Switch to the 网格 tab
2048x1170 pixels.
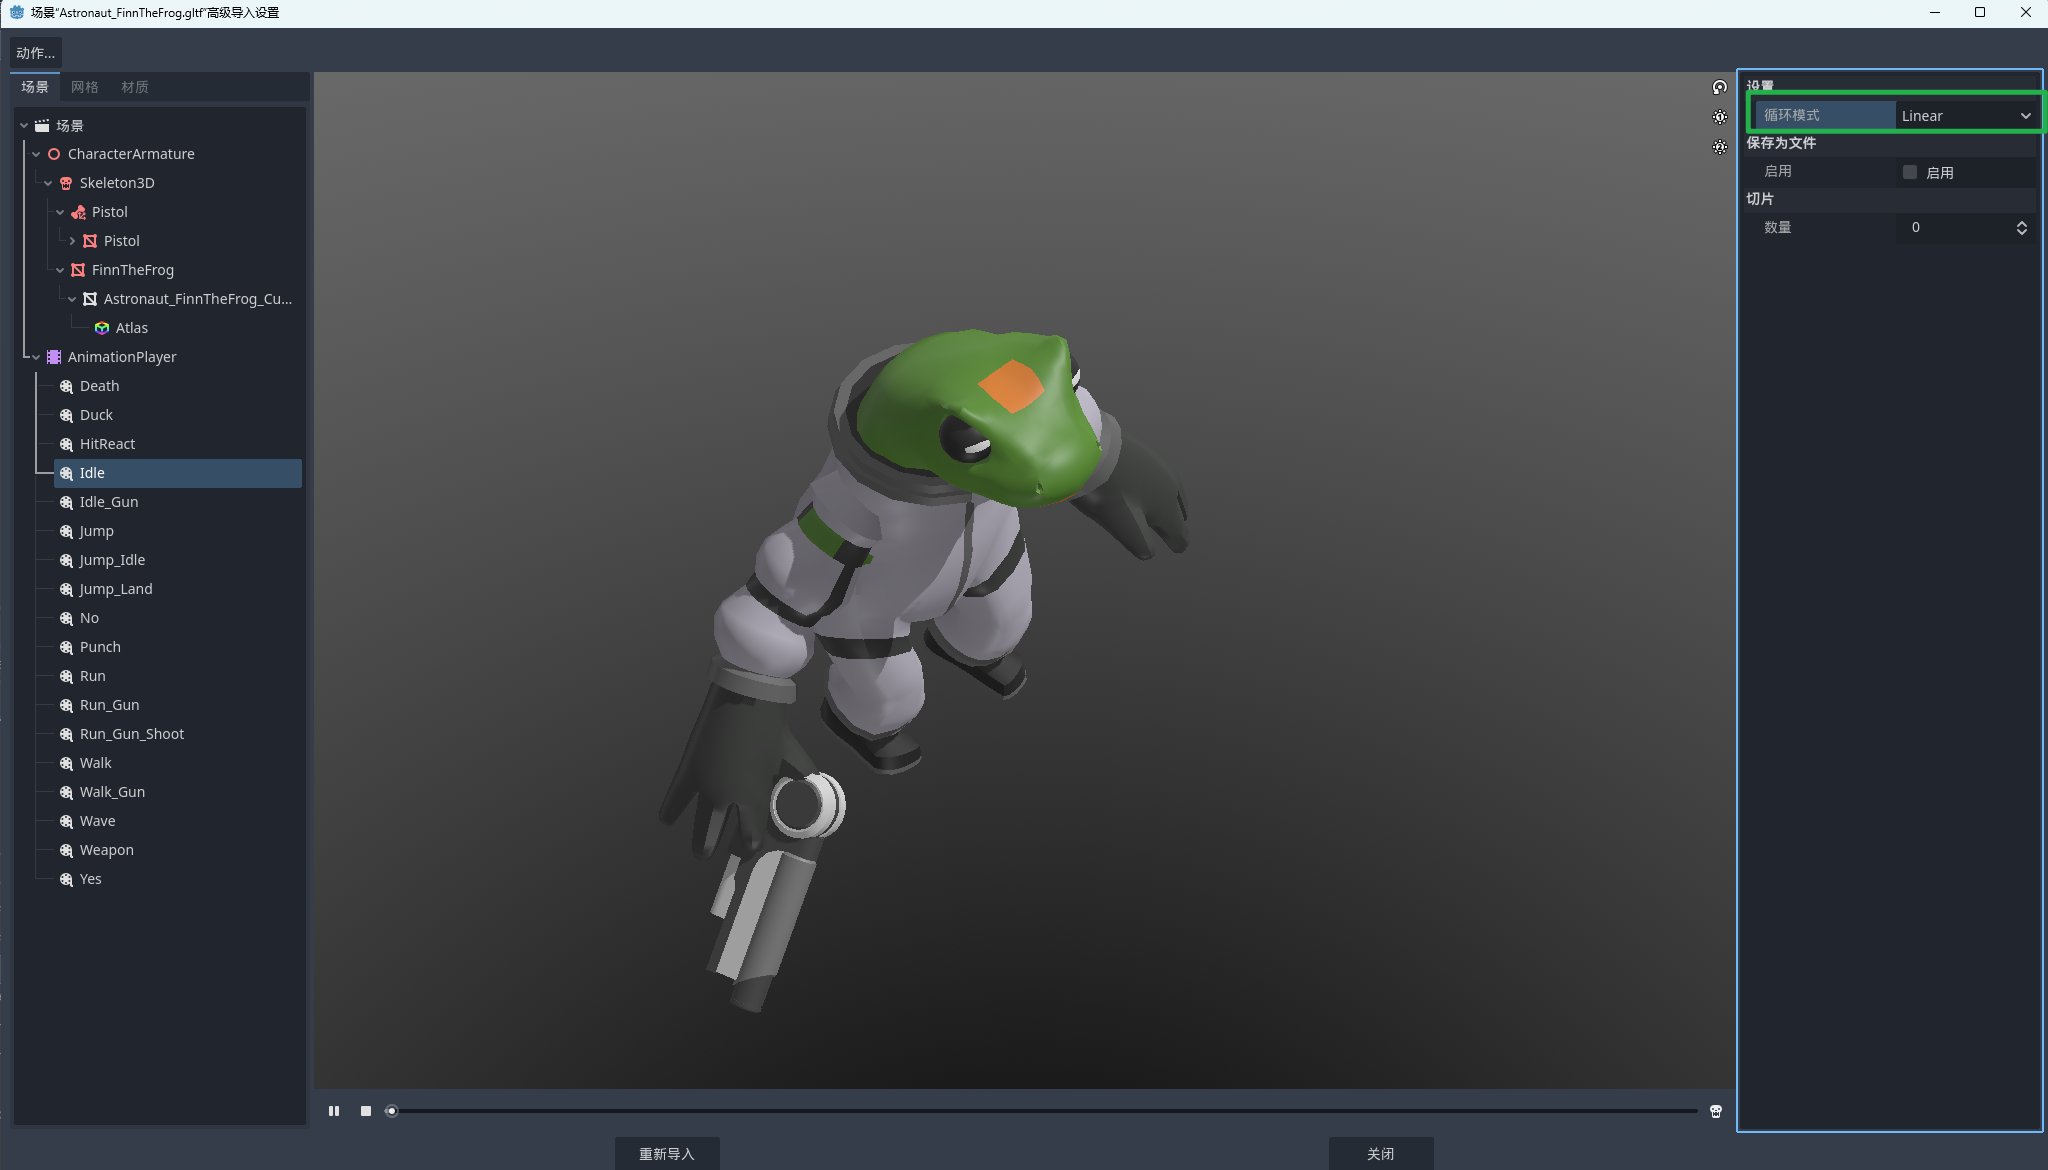coord(85,87)
